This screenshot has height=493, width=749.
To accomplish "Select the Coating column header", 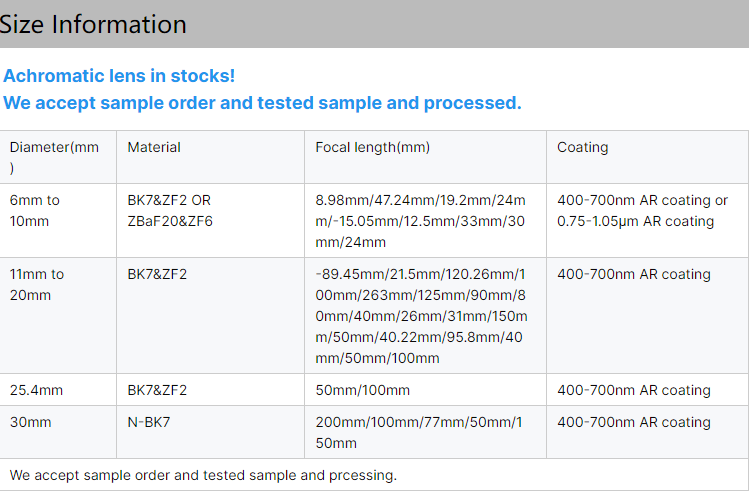I will coord(582,147).
